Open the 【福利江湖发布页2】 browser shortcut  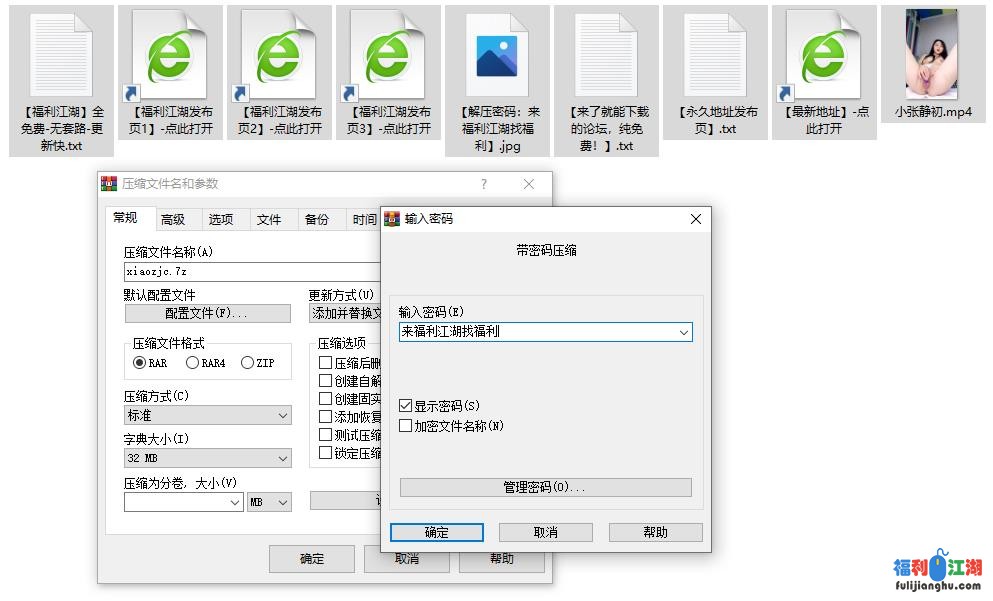click(278, 55)
